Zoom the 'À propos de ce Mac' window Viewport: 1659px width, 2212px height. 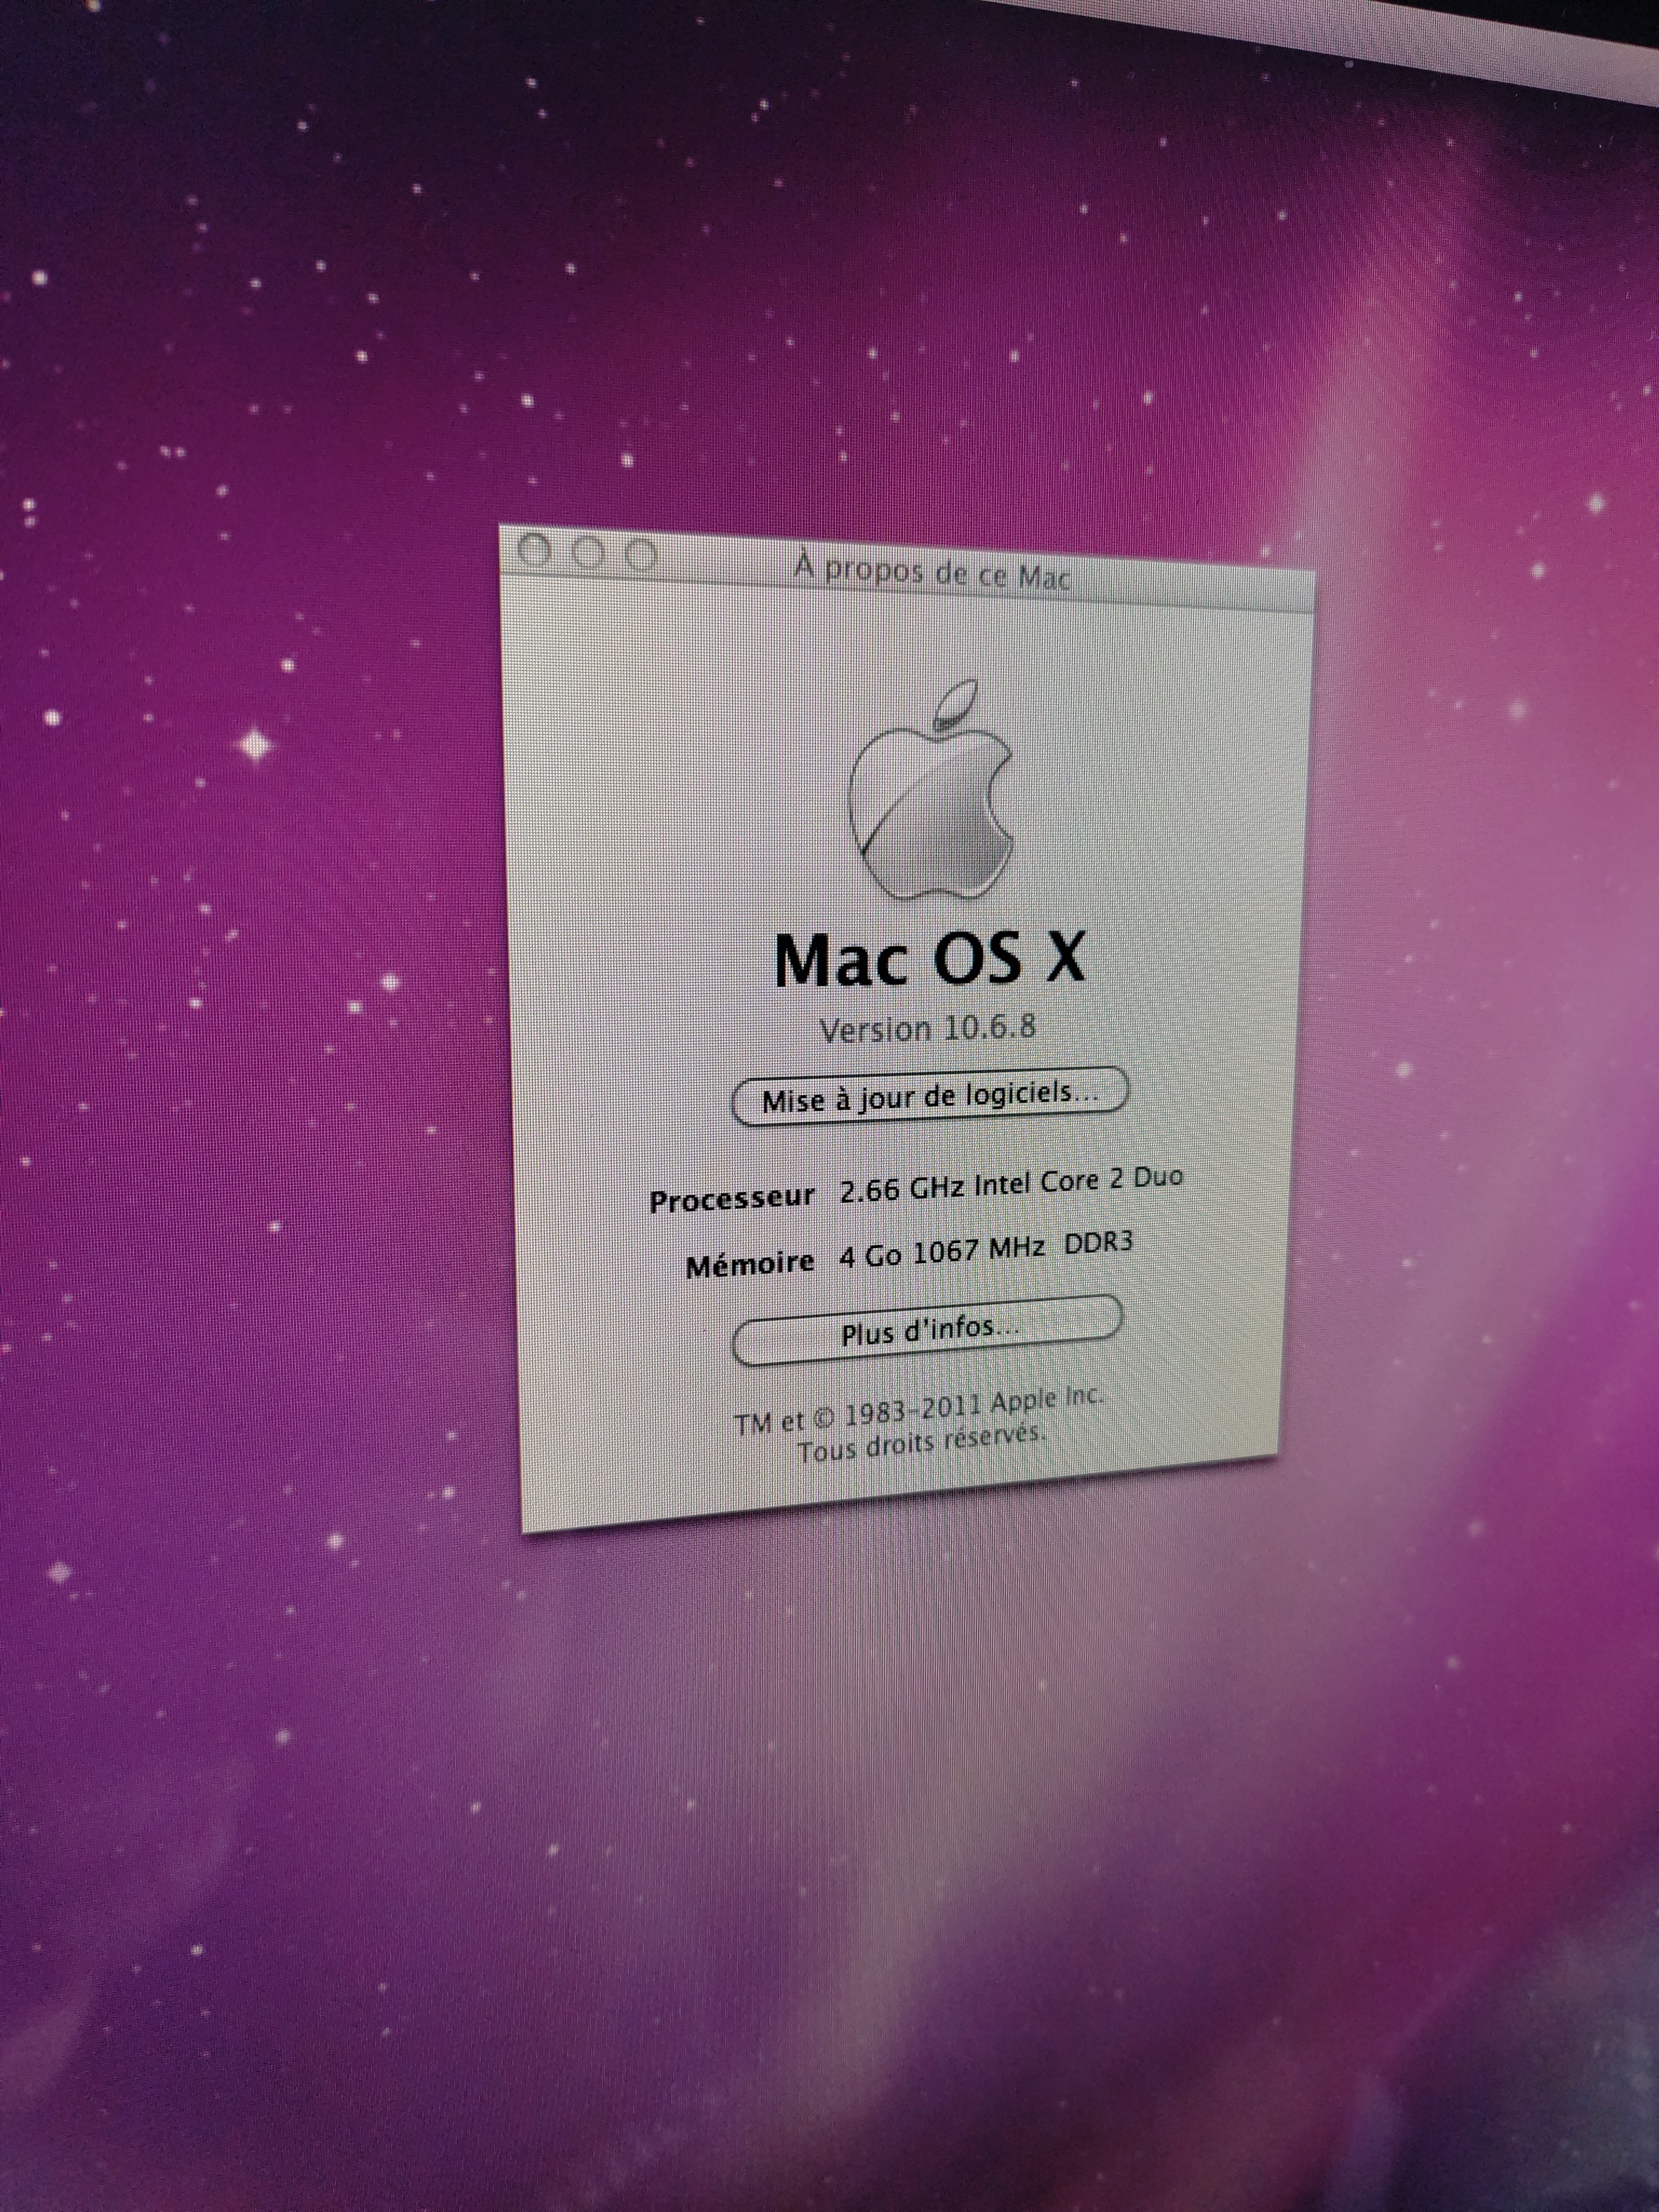click(x=641, y=555)
